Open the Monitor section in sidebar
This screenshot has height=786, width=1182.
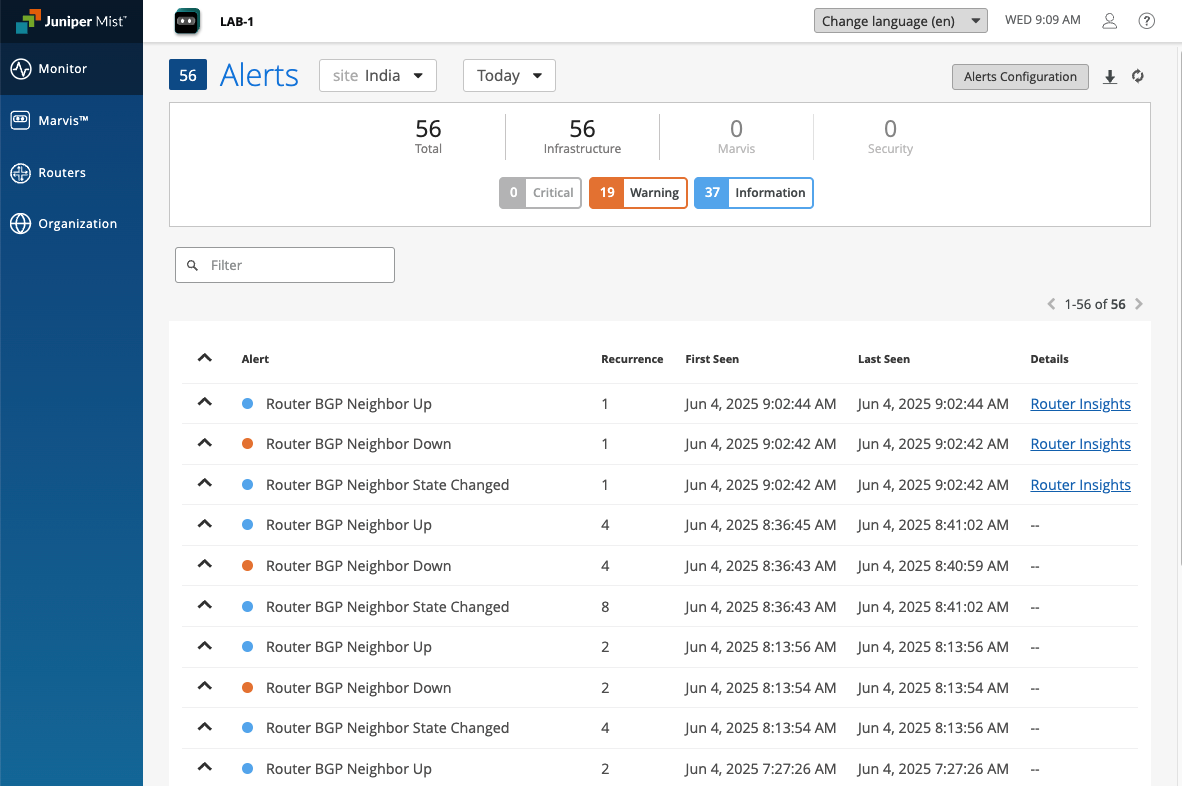(x=62, y=69)
